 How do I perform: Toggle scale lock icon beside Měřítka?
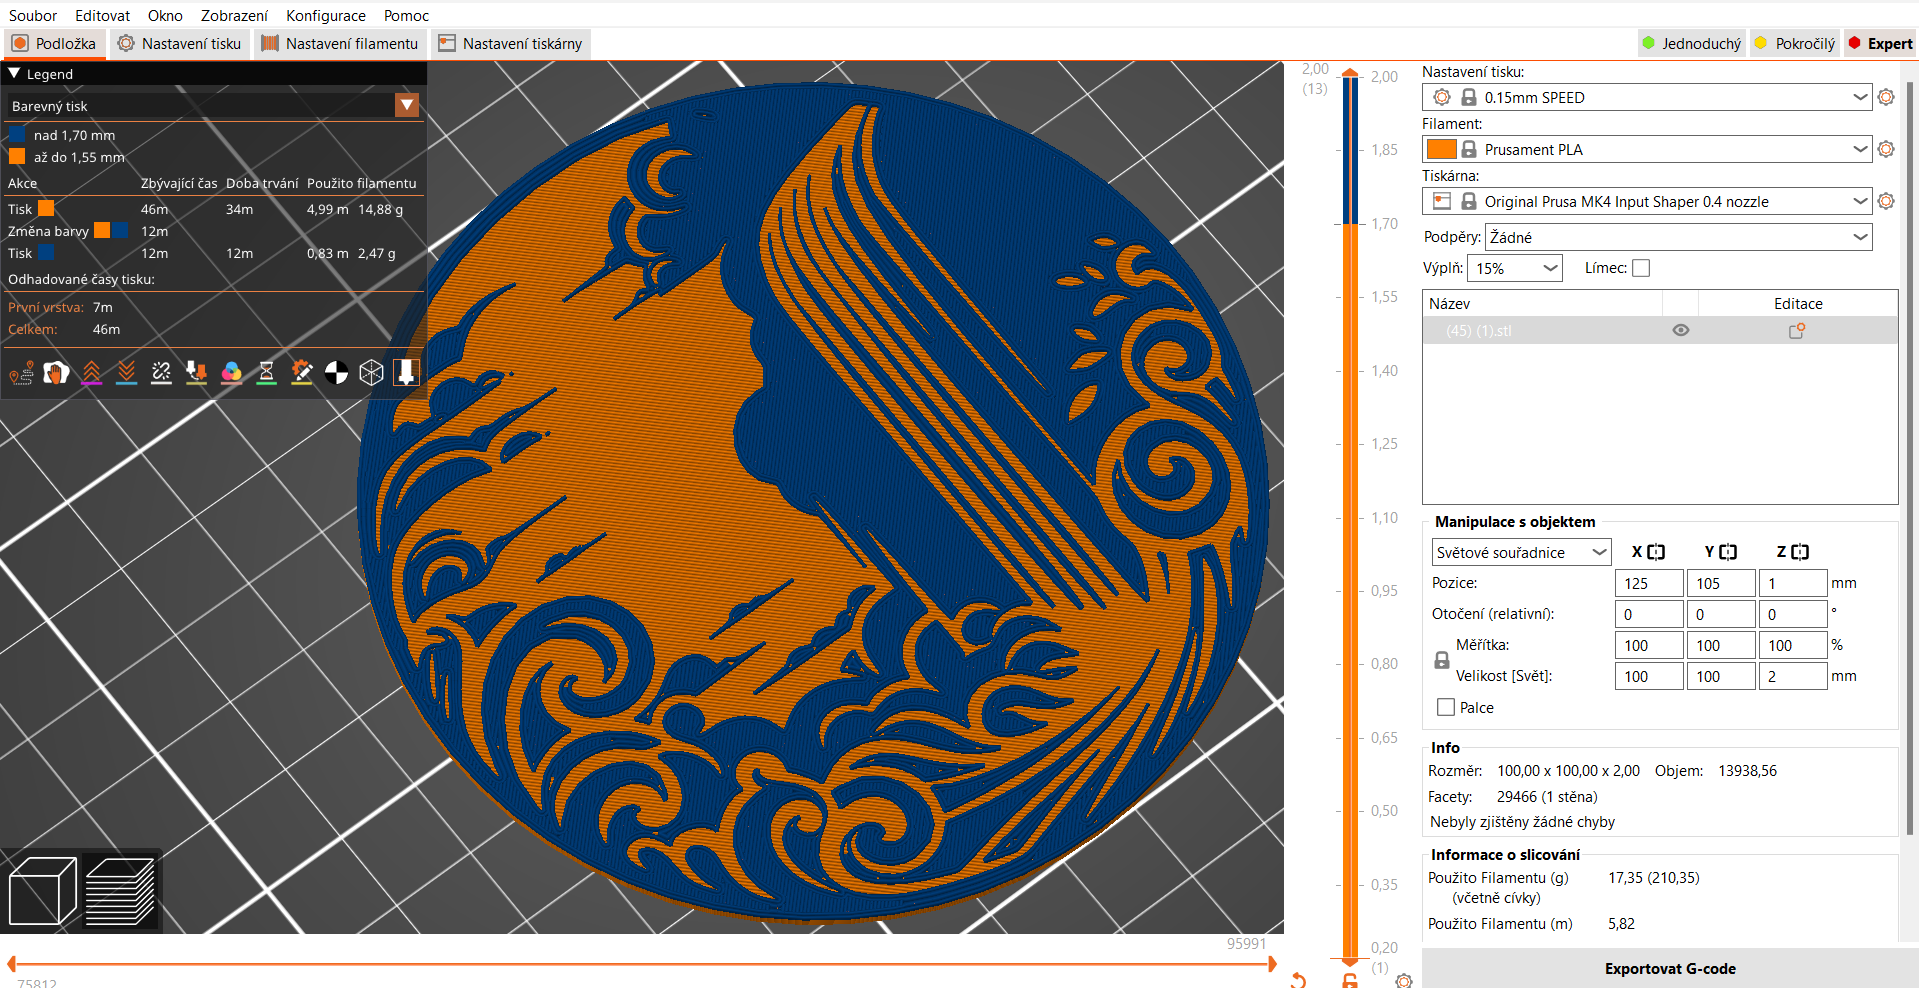[1442, 660]
